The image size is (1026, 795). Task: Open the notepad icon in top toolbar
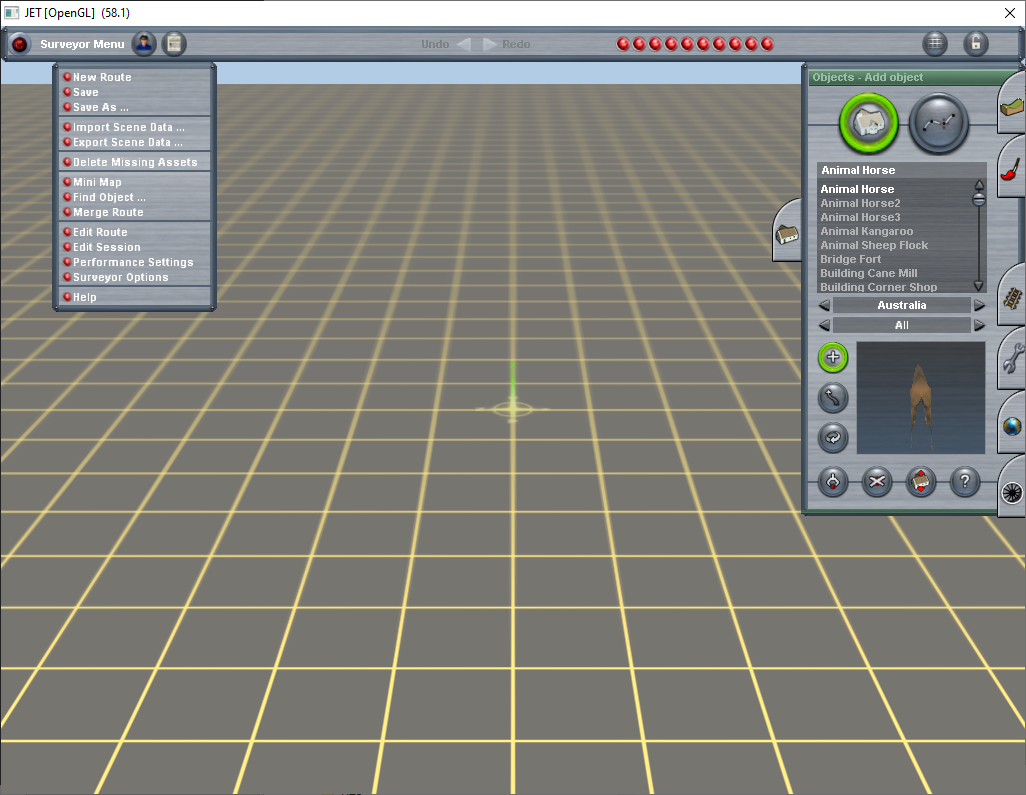(x=174, y=44)
